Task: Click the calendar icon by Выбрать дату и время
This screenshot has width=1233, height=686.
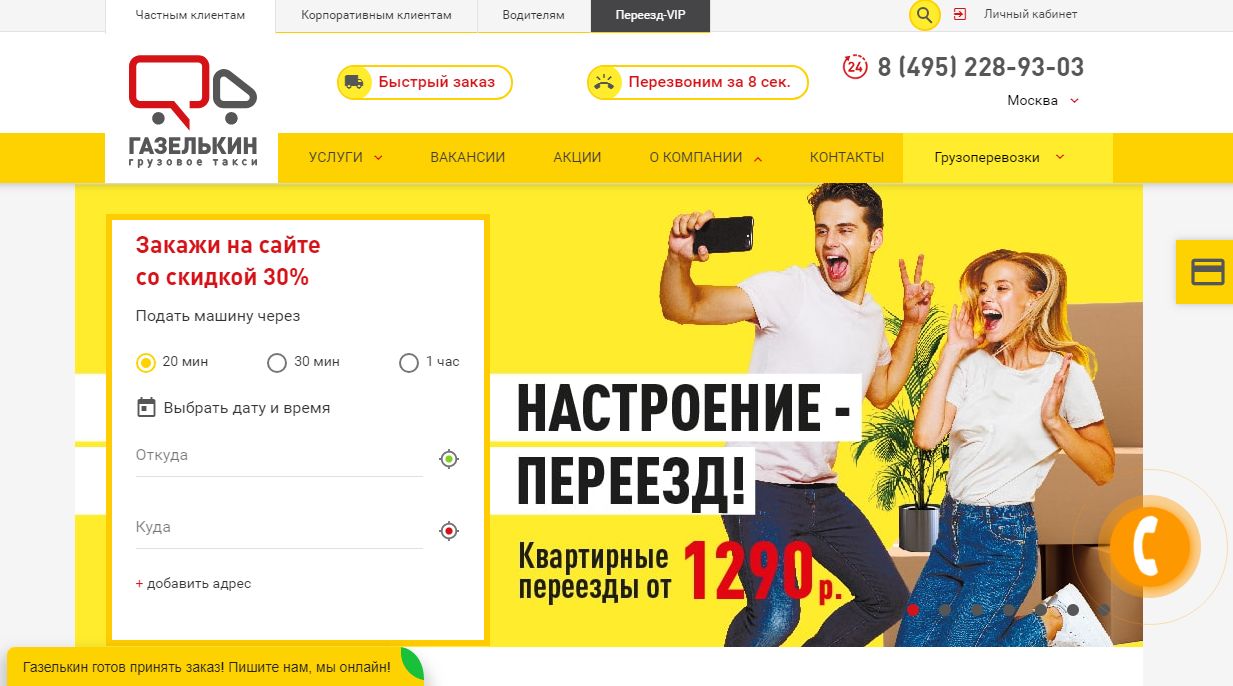Action: click(x=146, y=407)
